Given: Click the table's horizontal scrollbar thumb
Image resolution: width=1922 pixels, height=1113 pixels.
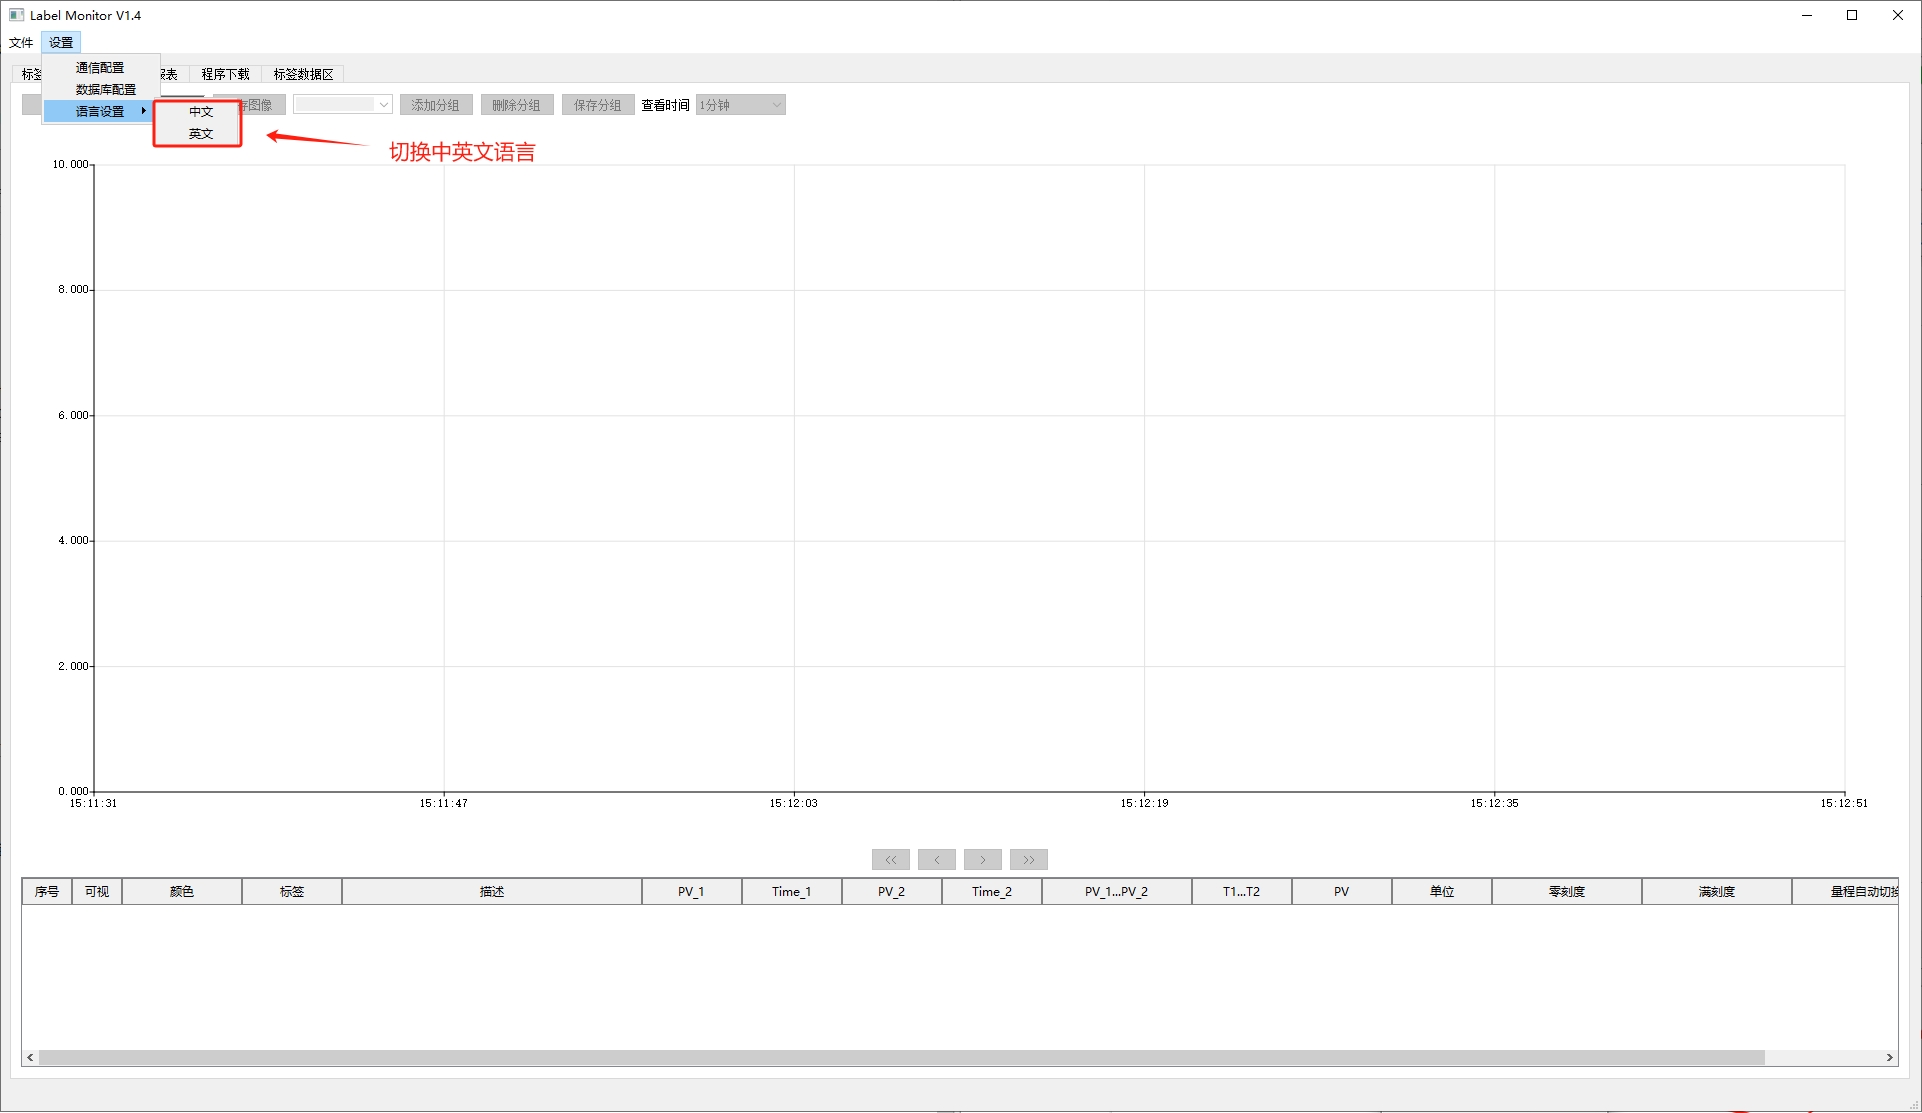Looking at the screenshot, I should point(900,1057).
